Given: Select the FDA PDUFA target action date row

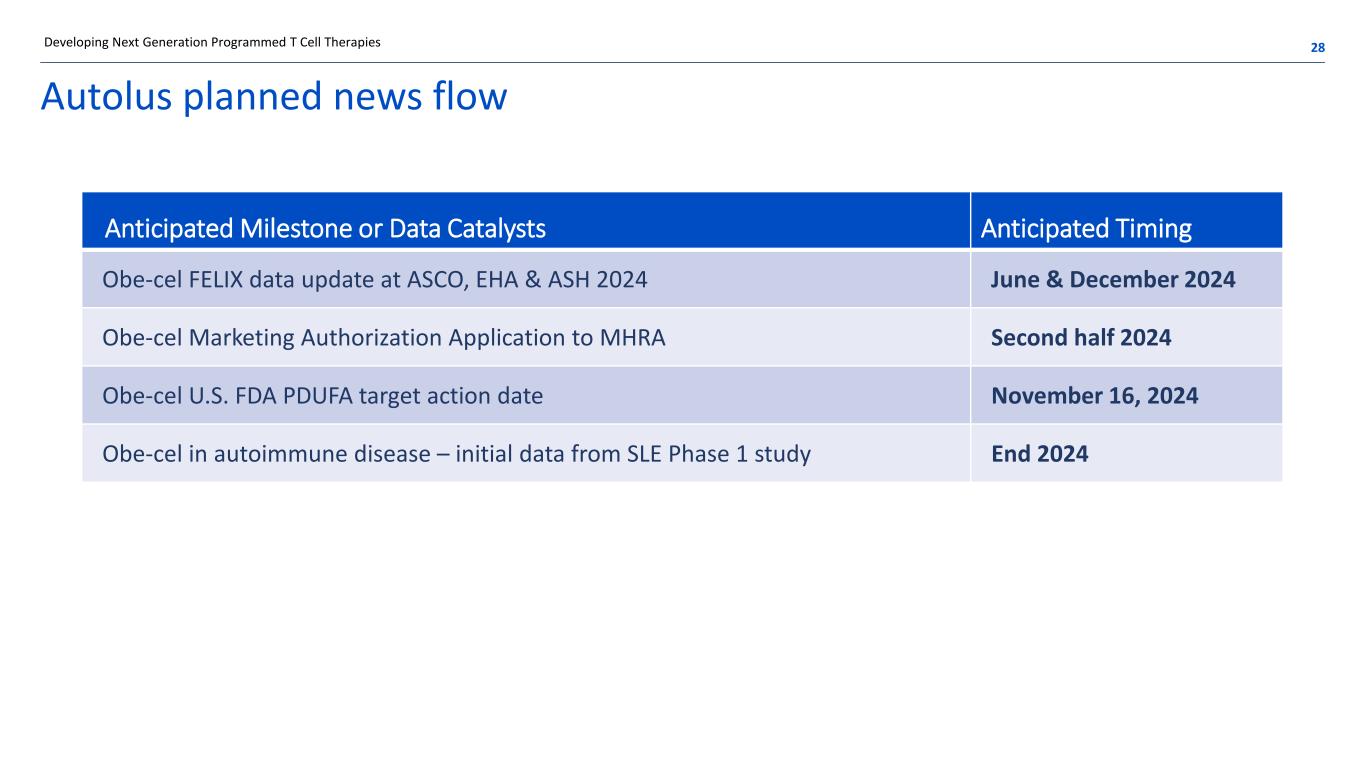Looking at the screenshot, I should coord(322,396).
